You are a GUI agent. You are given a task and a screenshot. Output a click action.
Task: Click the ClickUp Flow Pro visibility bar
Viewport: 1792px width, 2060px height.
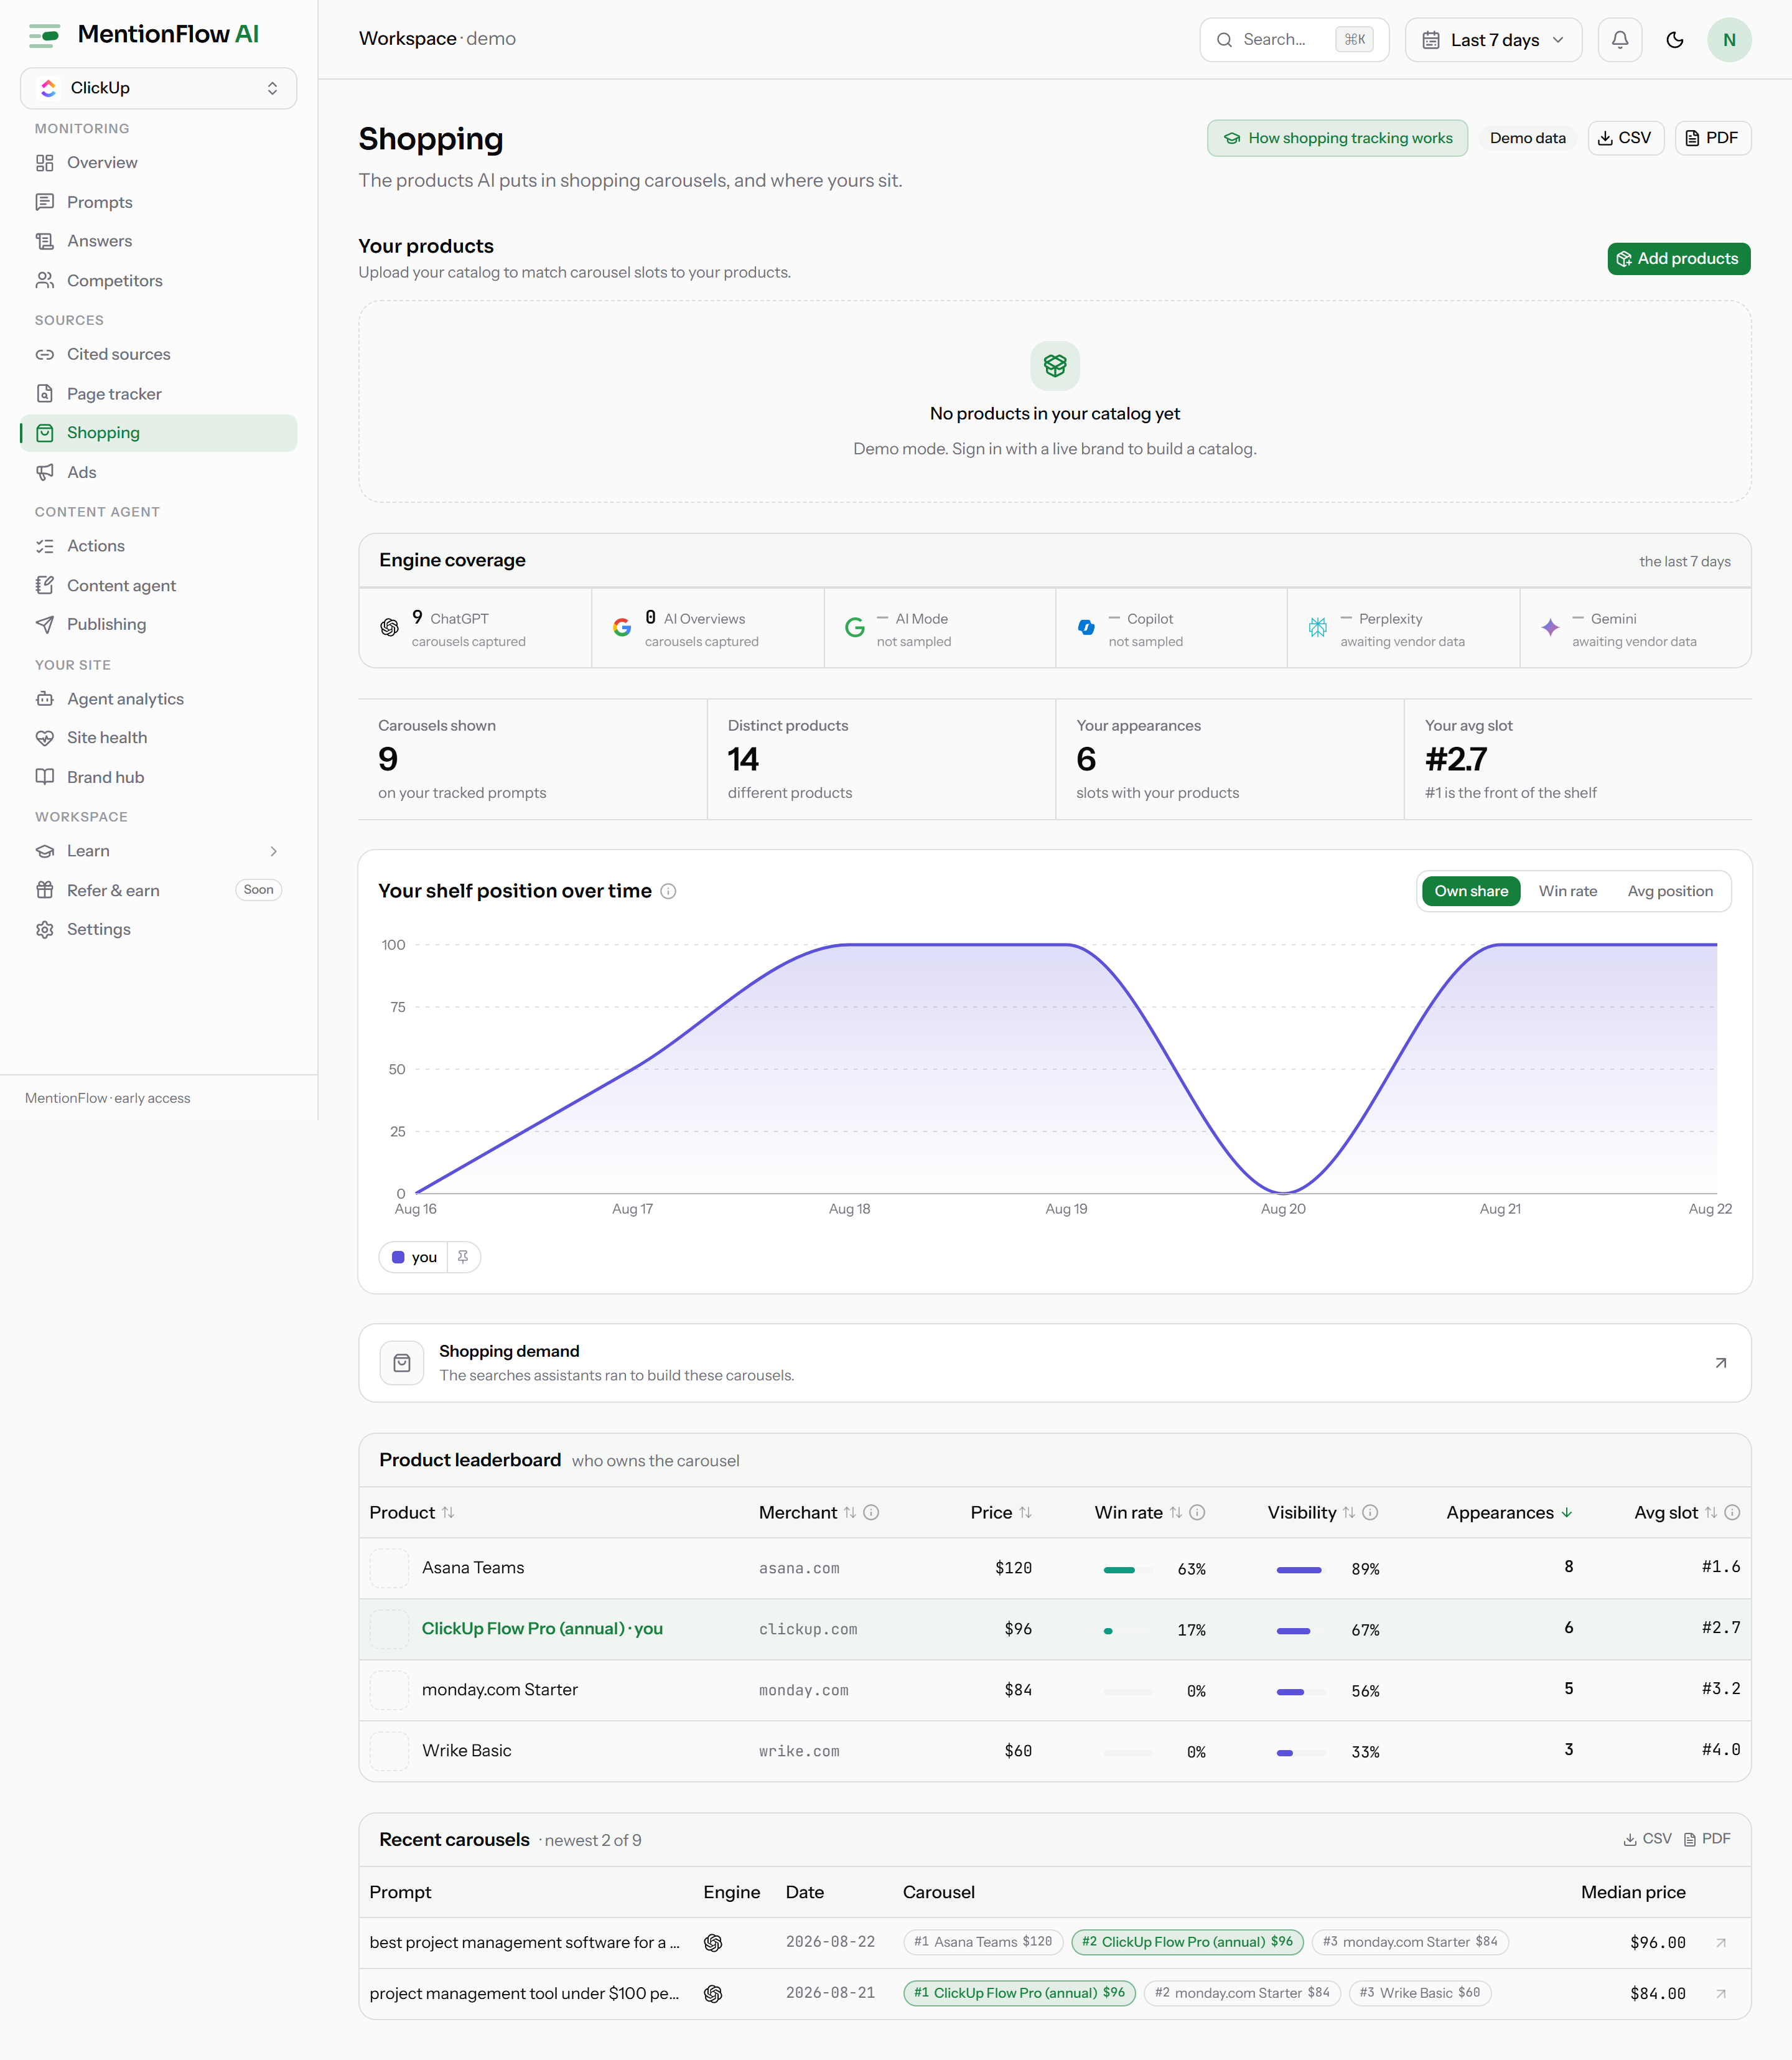[x=1301, y=1631]
